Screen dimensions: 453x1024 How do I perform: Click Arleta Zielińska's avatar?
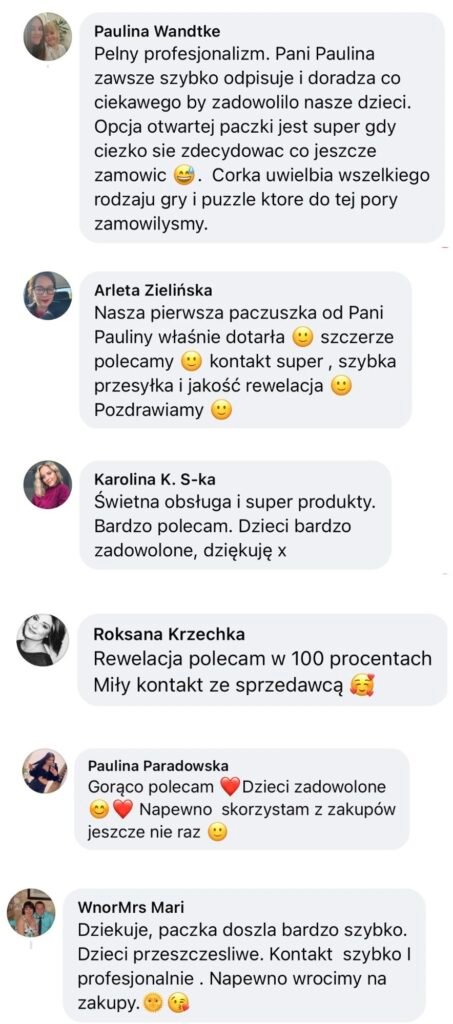[x=48, y=295]
